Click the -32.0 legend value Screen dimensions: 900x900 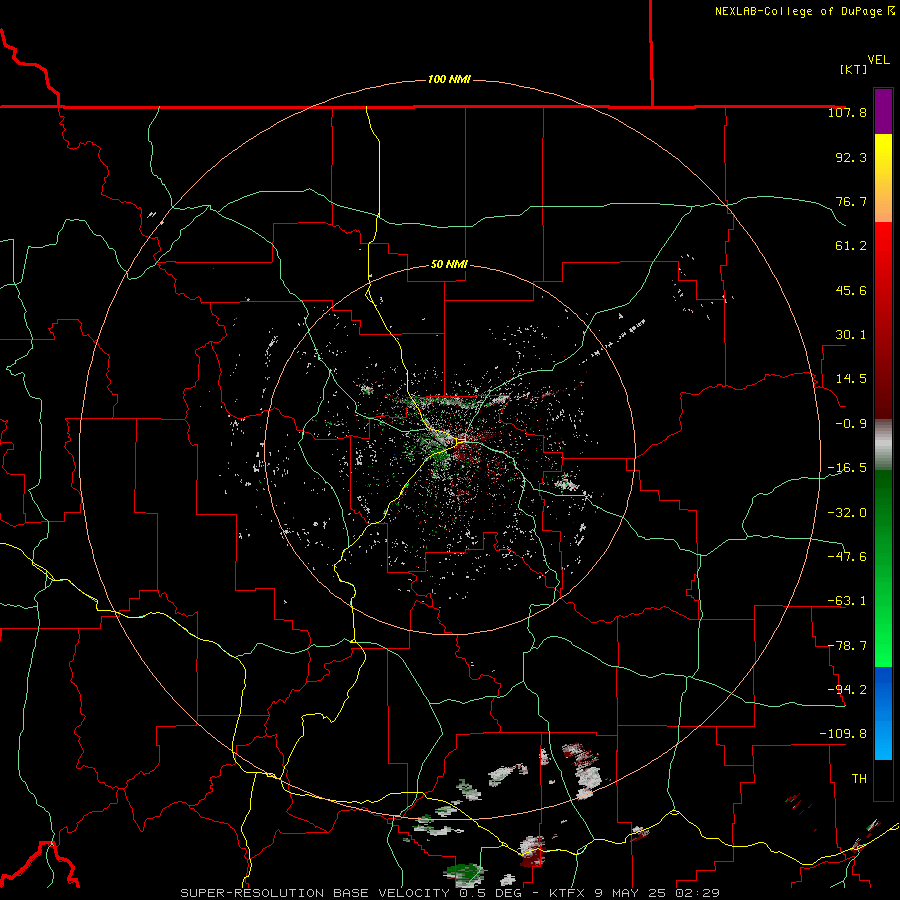(847, 513)
